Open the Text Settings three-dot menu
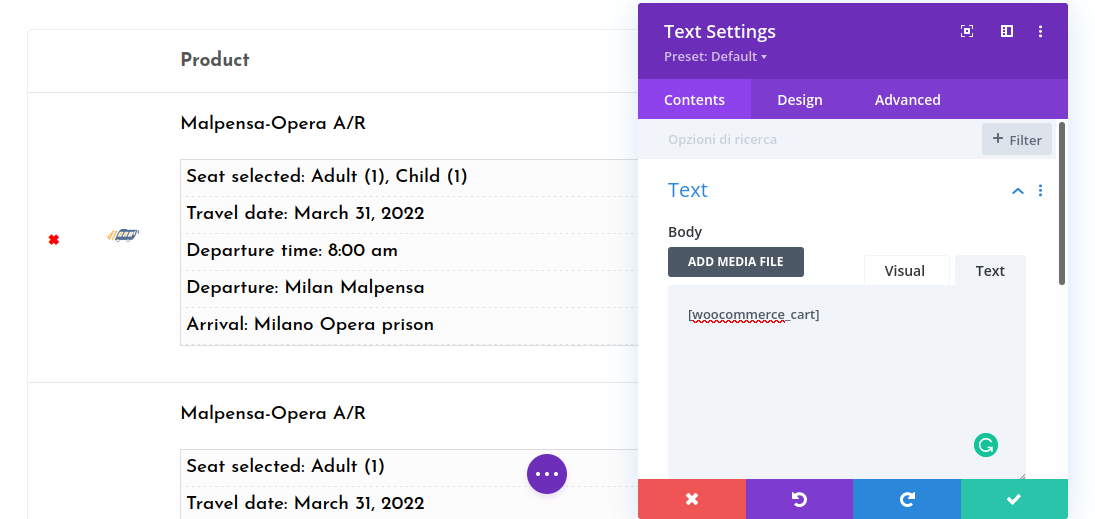Image resolution: width=1095 pixels, height=519 pixels. click(x=1041, y=31)
